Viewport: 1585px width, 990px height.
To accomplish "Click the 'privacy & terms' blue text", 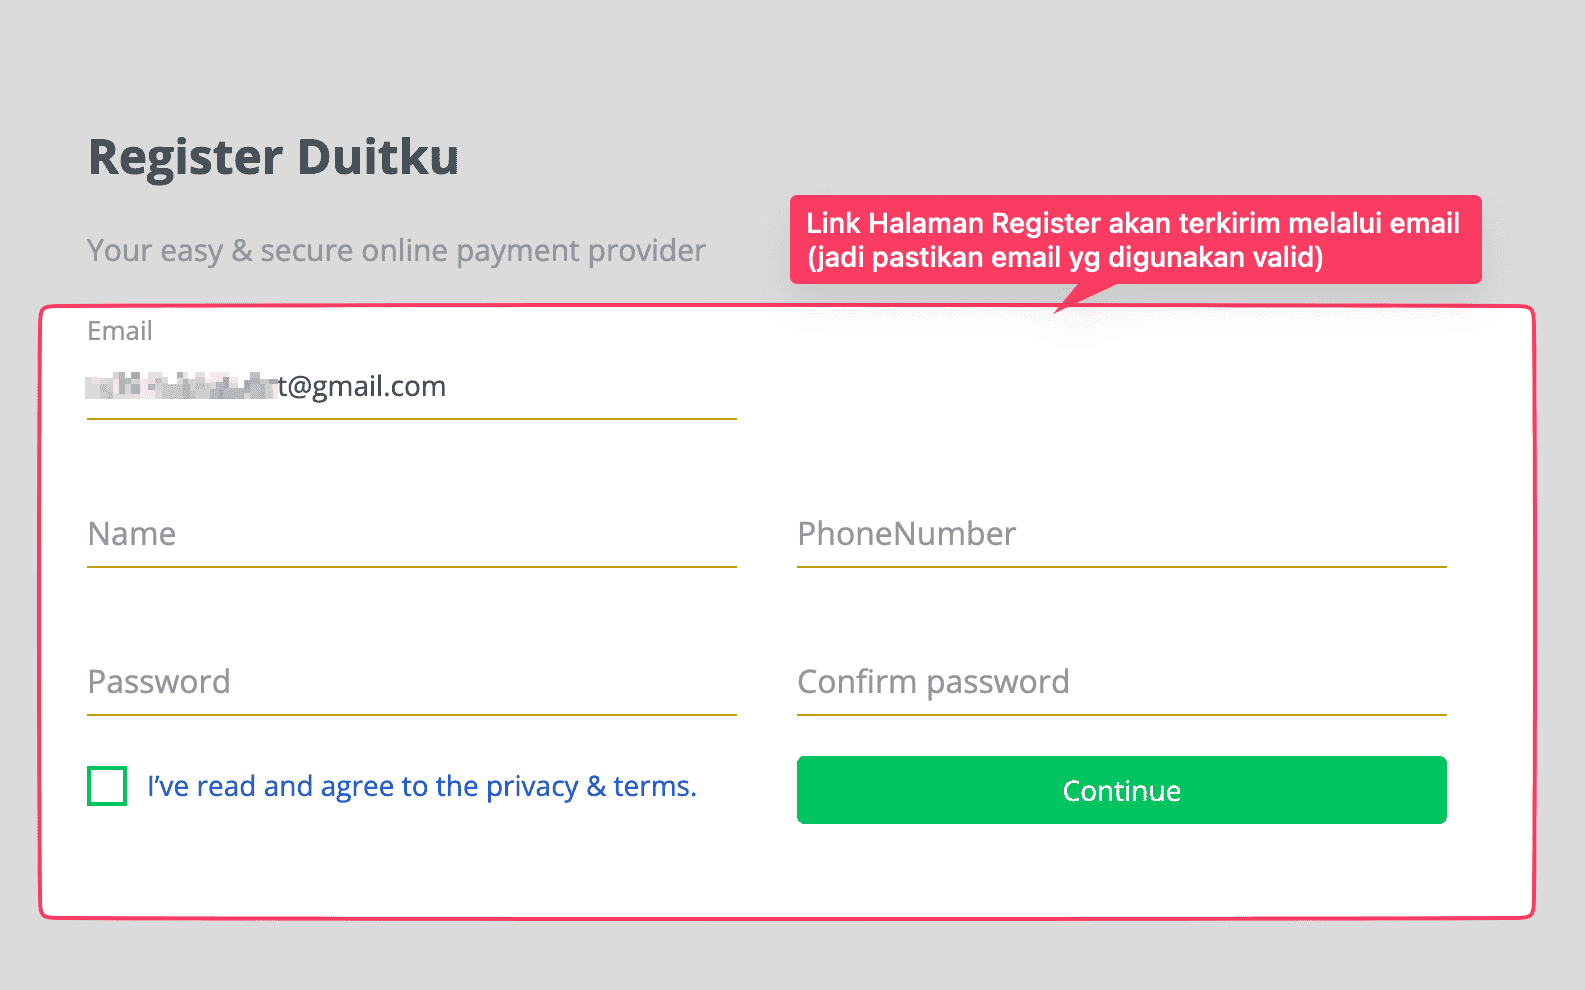I will 589,786.
